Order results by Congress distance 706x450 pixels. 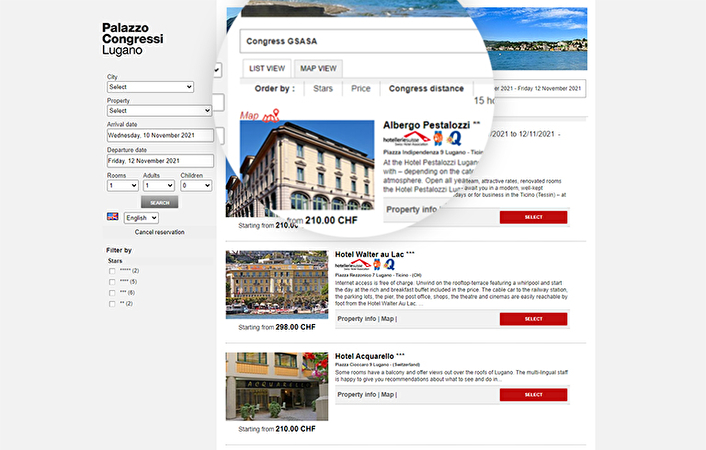(x=426, y=89)
